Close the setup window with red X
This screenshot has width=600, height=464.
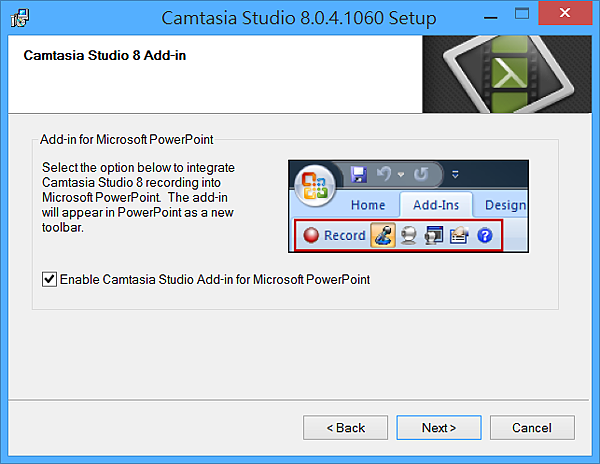(565, 13)
